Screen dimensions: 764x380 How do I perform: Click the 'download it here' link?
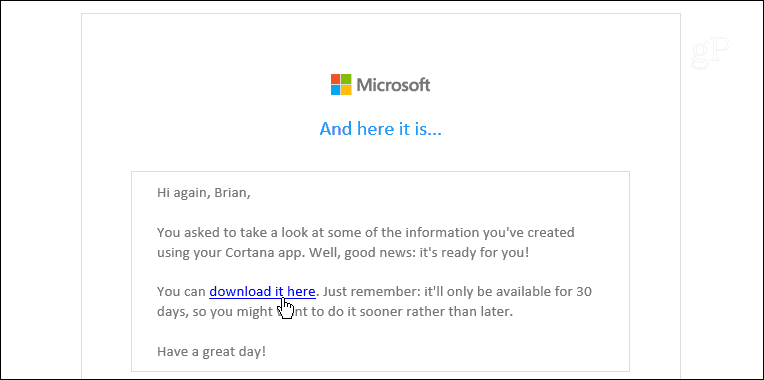(263, 291)
